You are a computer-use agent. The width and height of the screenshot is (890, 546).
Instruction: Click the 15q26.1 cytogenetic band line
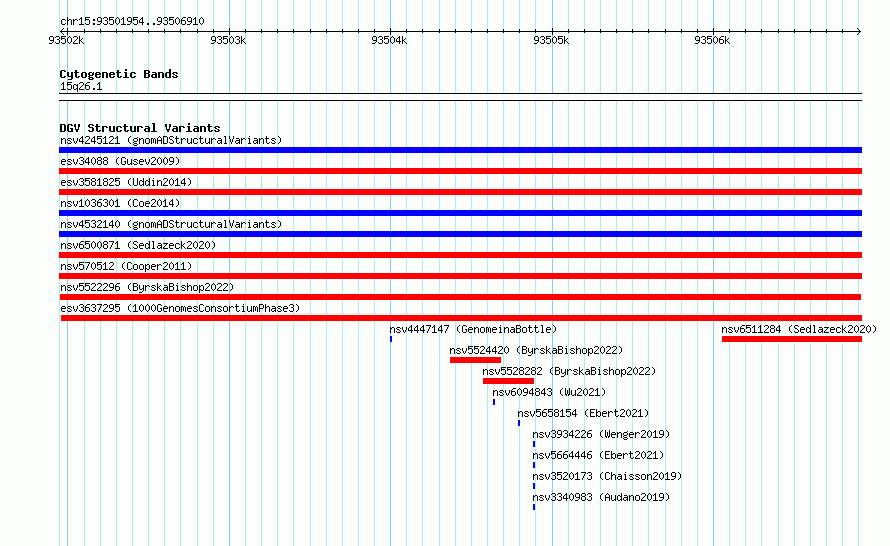click(x=460, y=97)
